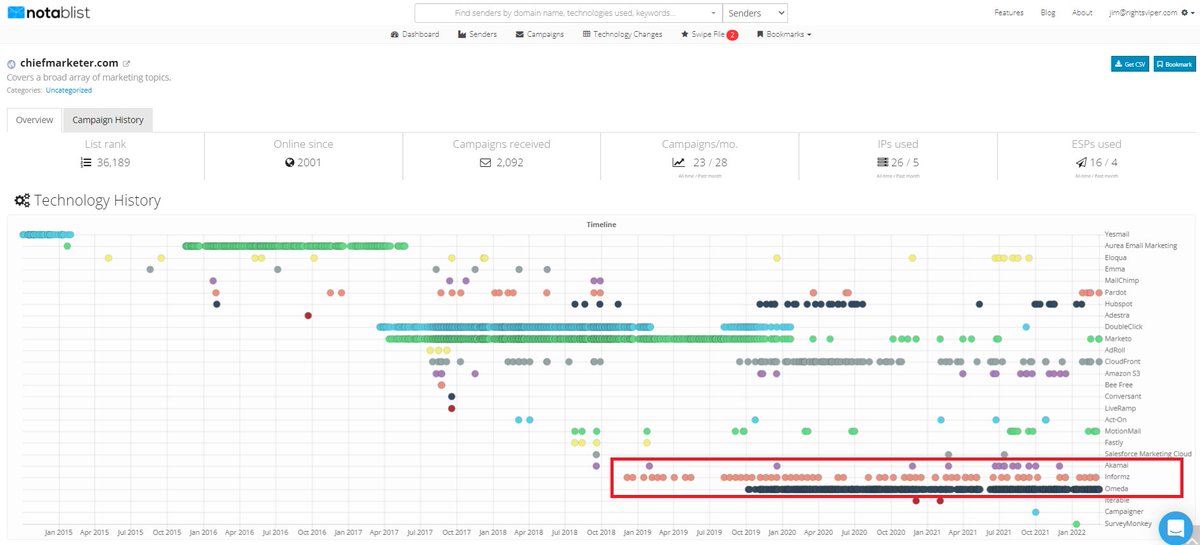
Task: Click the red LiveRamp dot on the timeline
Action: tap(452, 408)
